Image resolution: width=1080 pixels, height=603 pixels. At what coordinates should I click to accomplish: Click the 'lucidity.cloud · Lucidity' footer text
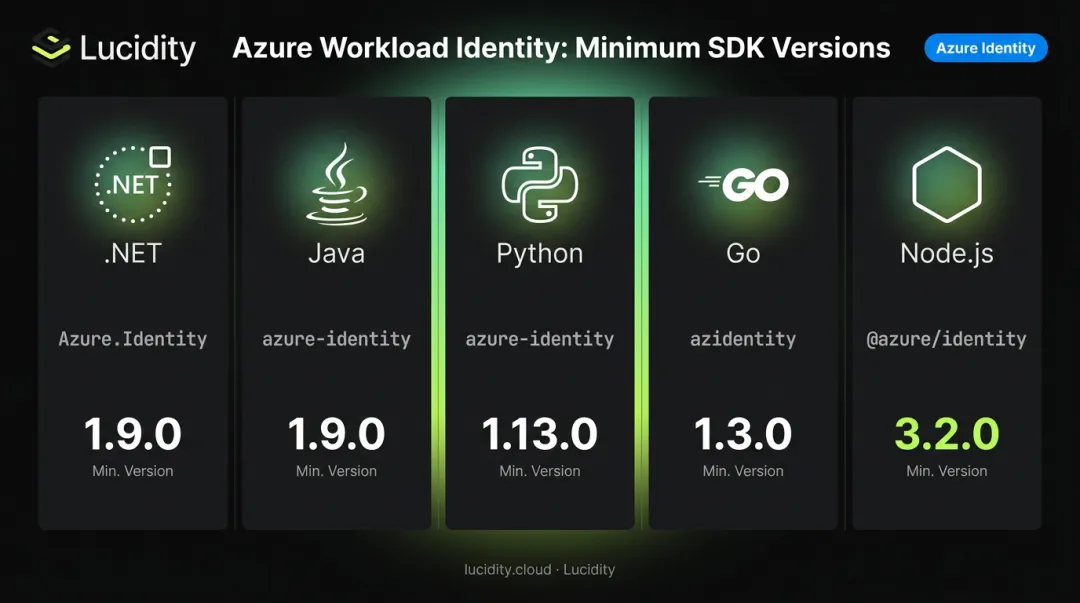(539, 570)
